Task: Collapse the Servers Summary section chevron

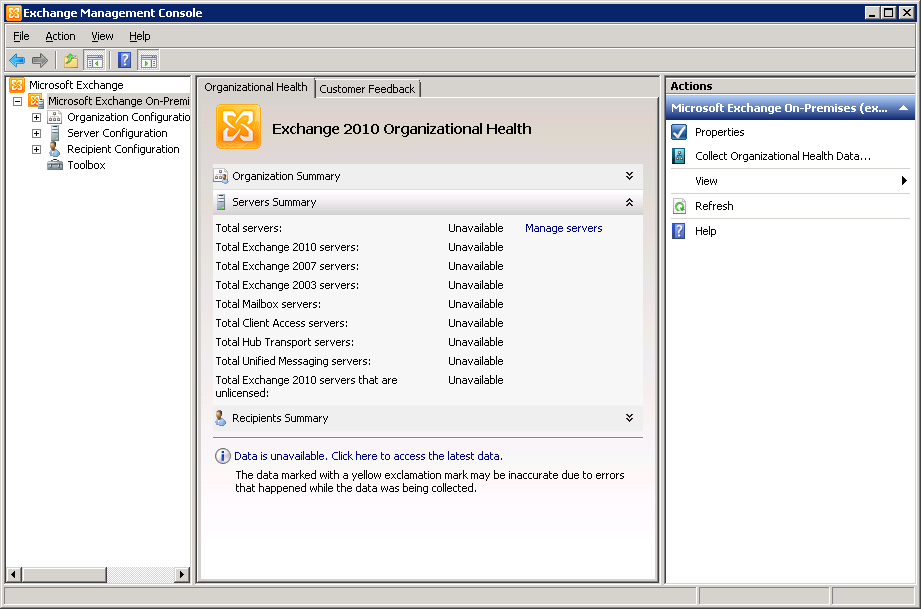Action: tap(629, 202)
